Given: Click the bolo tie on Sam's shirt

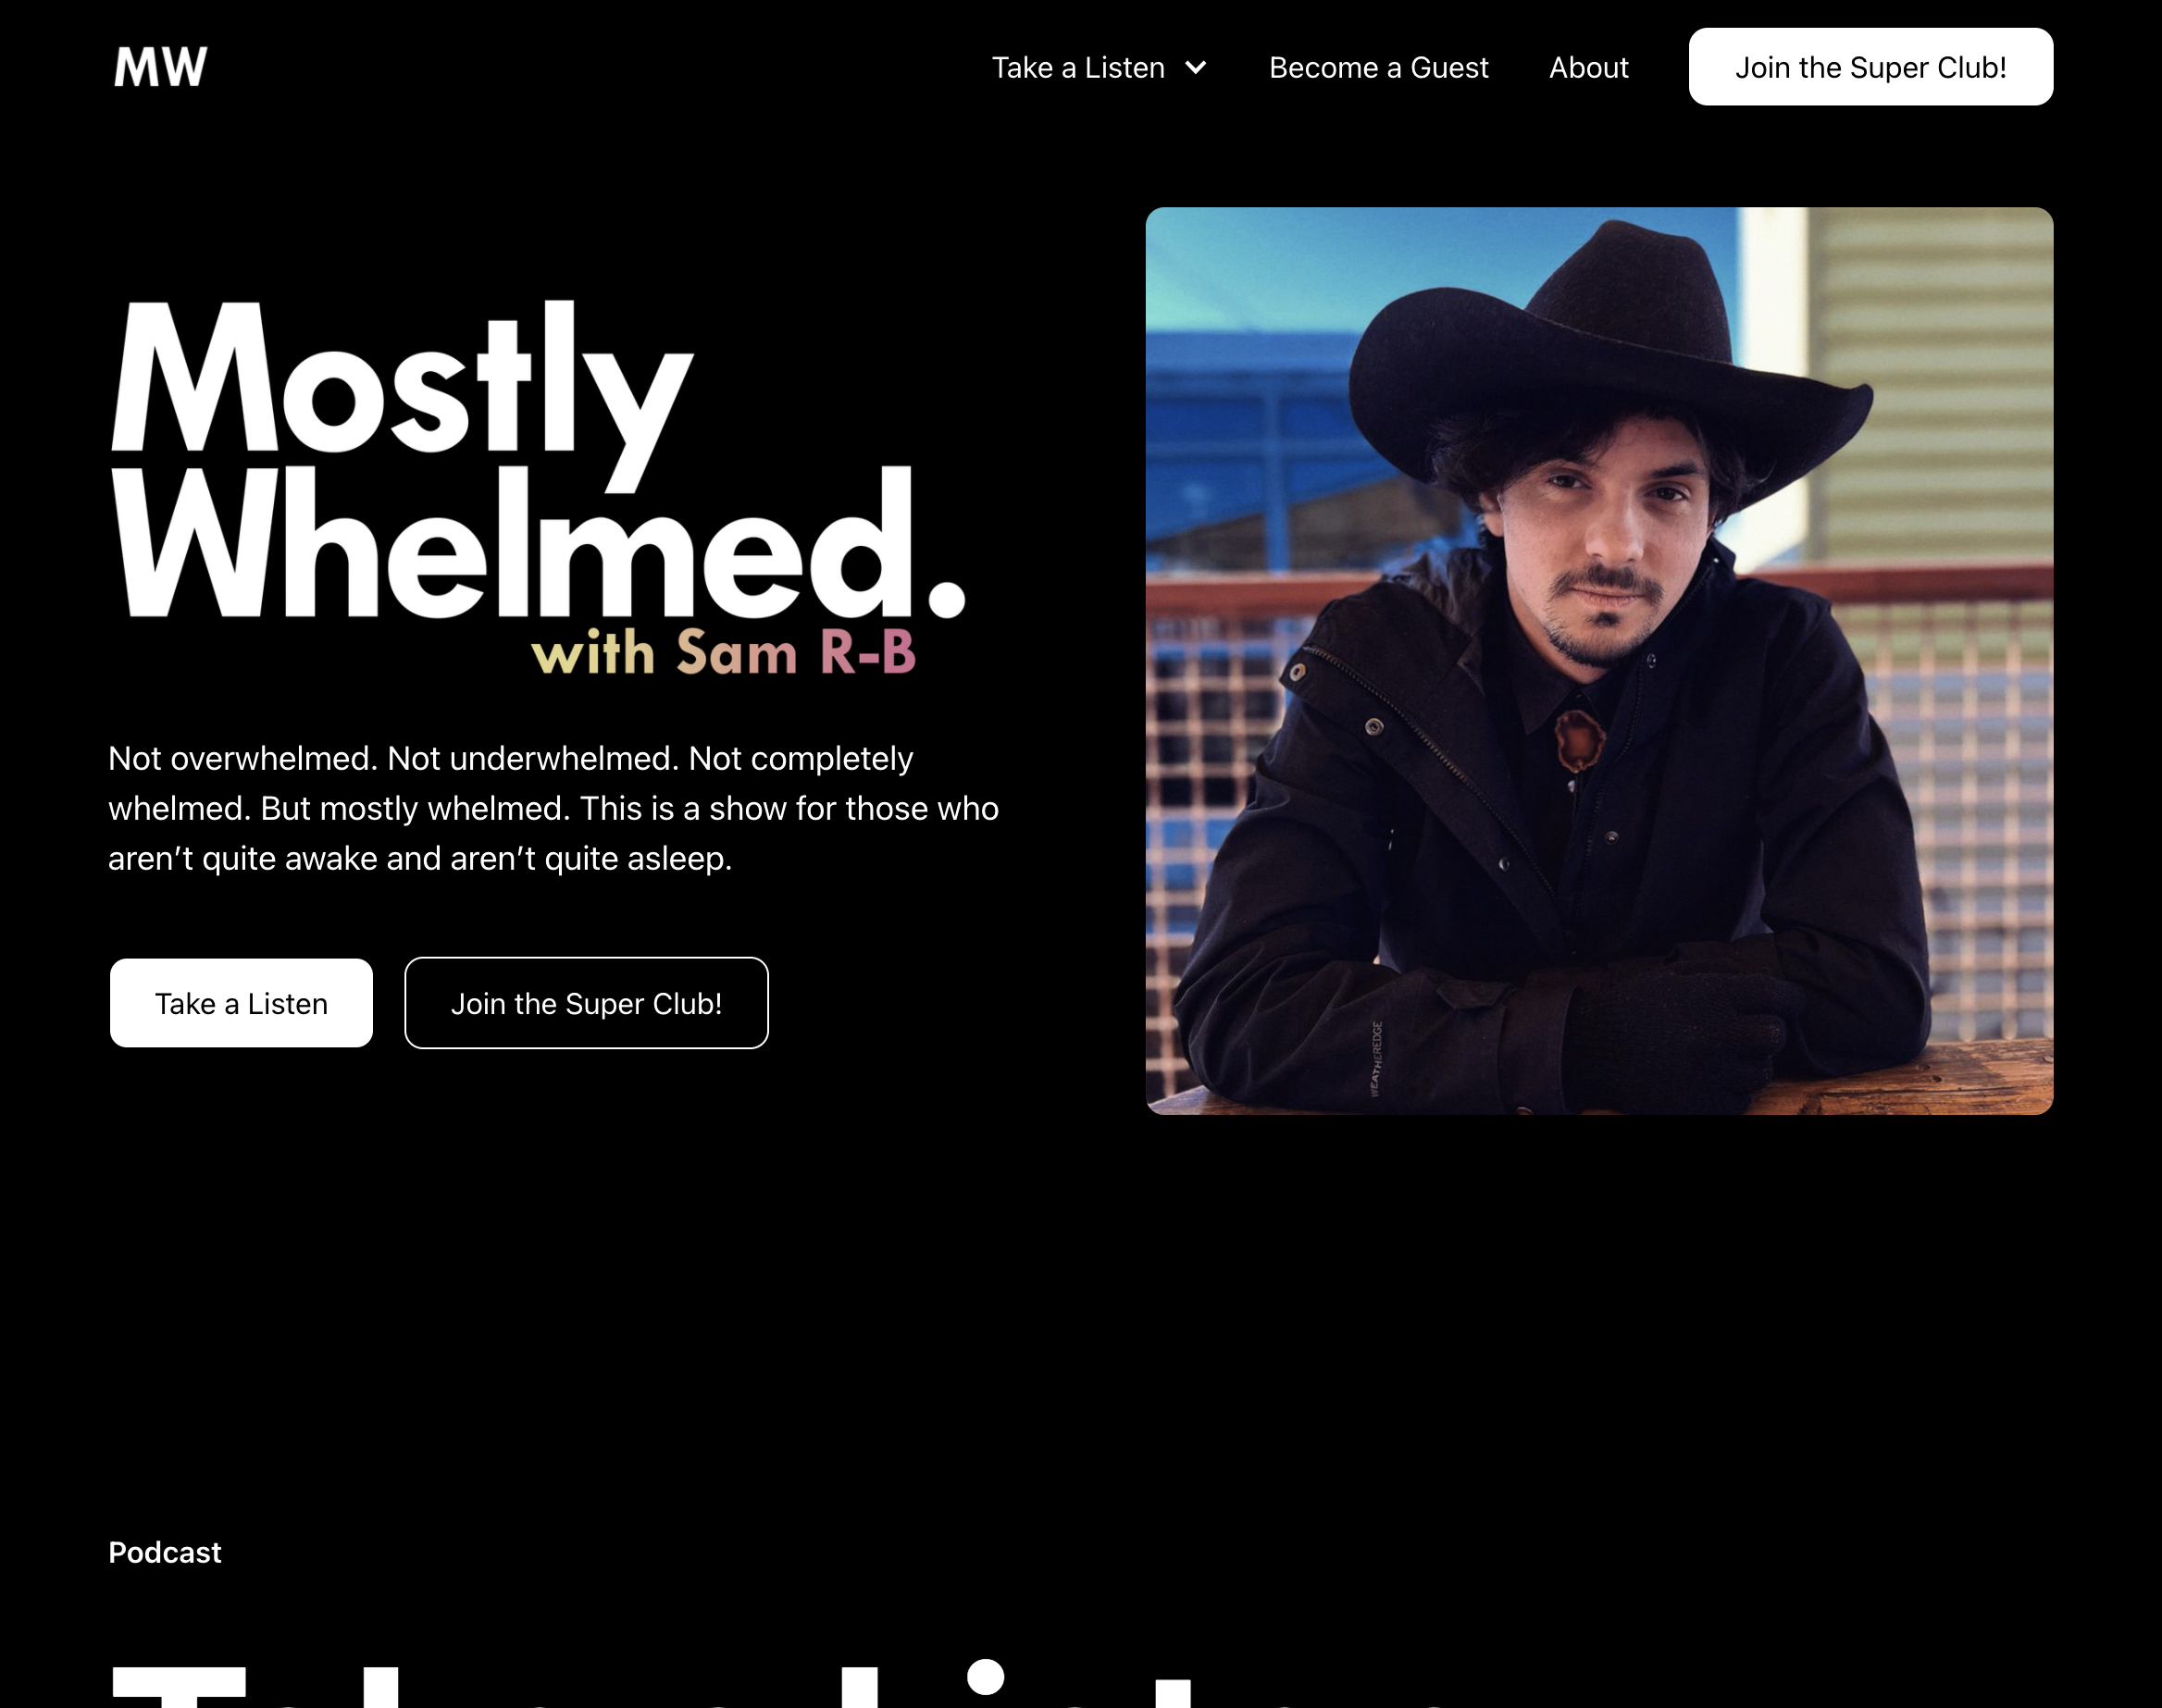Looking at the screenshot, I should 1578,738.
